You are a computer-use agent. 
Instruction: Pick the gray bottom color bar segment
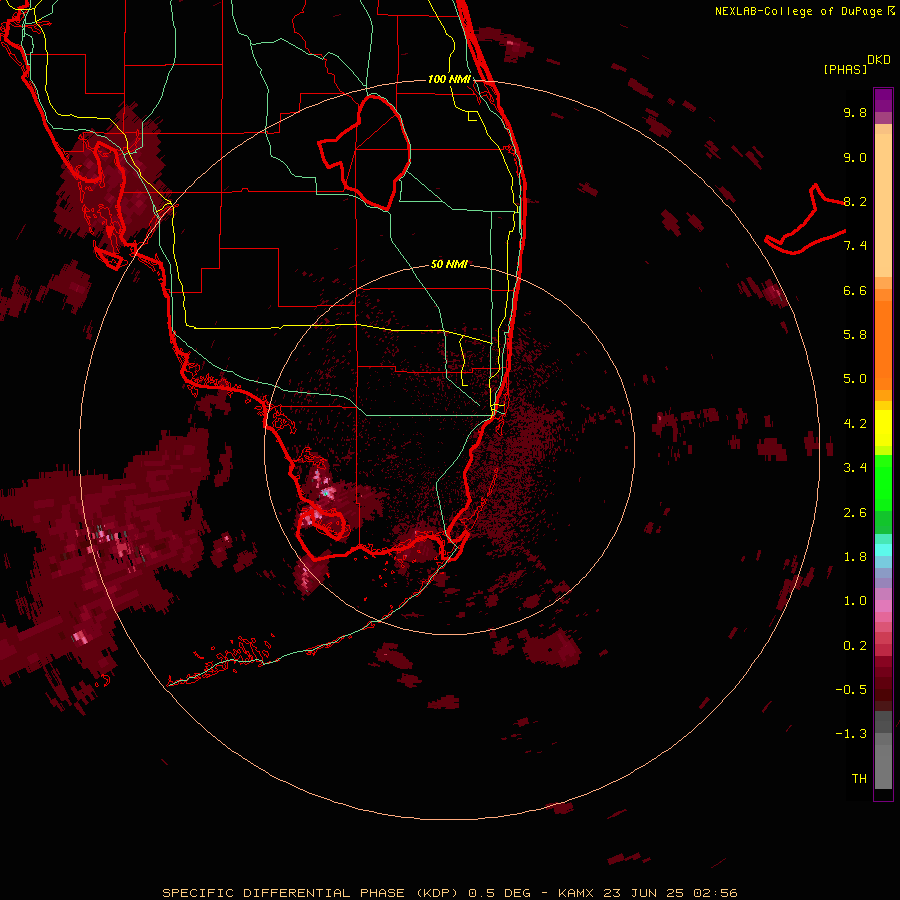883,769
